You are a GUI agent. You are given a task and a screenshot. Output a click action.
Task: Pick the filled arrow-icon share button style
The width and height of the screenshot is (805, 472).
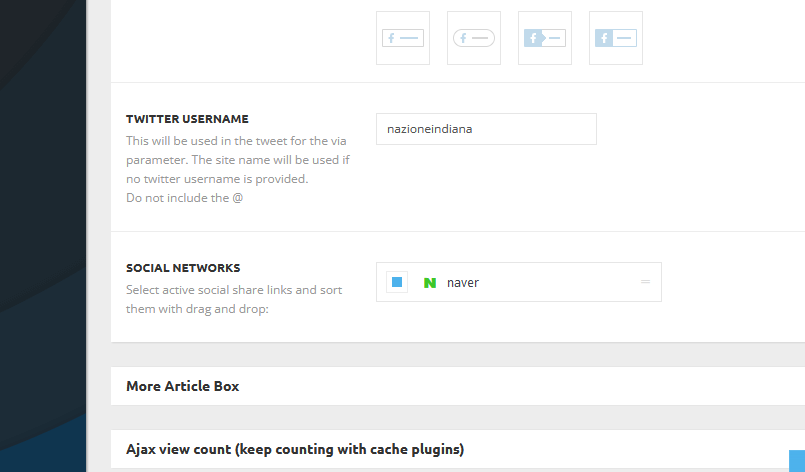click(545, 38)
